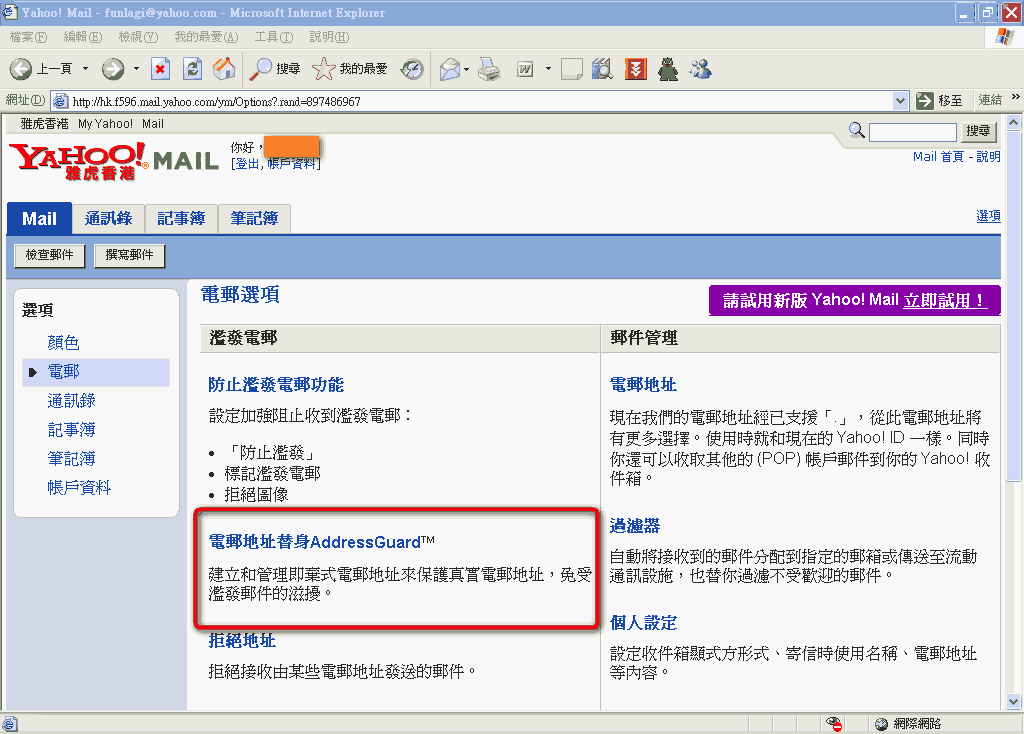Open the History clock icon

(412, 69)
